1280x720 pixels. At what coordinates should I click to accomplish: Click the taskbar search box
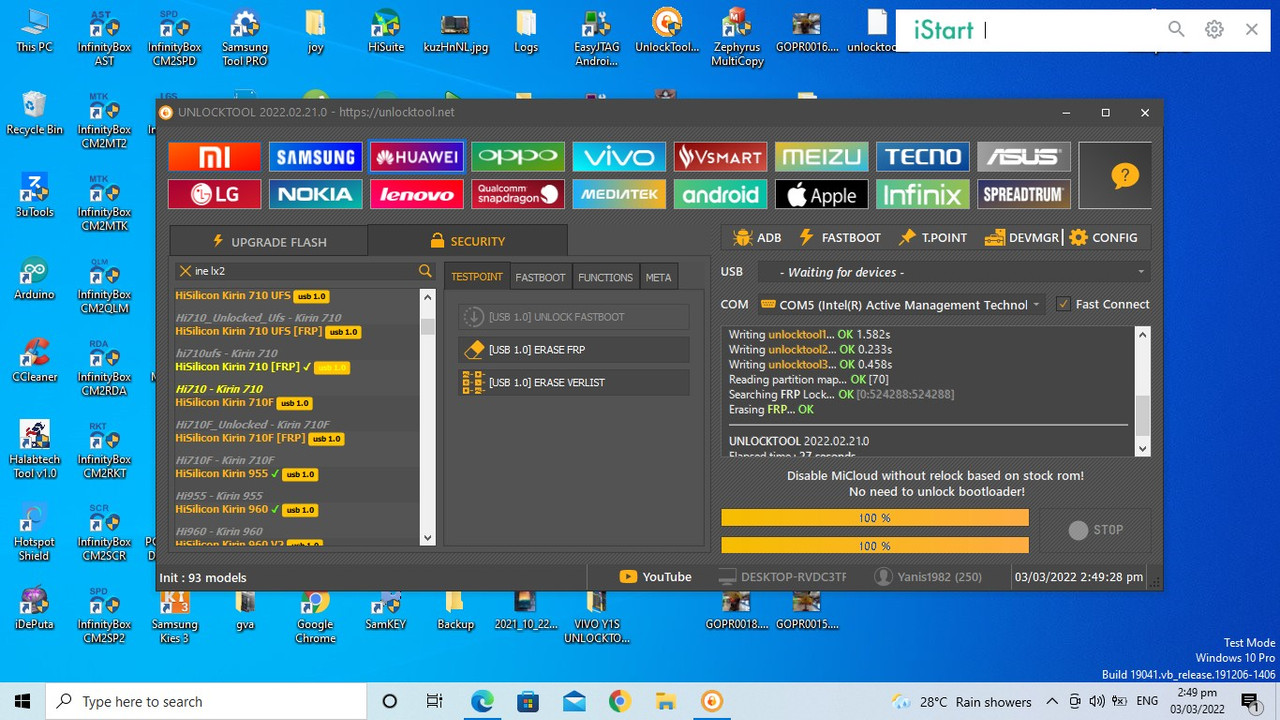207,701
